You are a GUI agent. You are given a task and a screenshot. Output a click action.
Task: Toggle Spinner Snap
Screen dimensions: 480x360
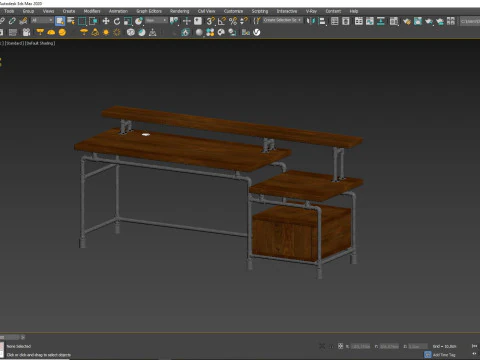[x=244, y=21]
